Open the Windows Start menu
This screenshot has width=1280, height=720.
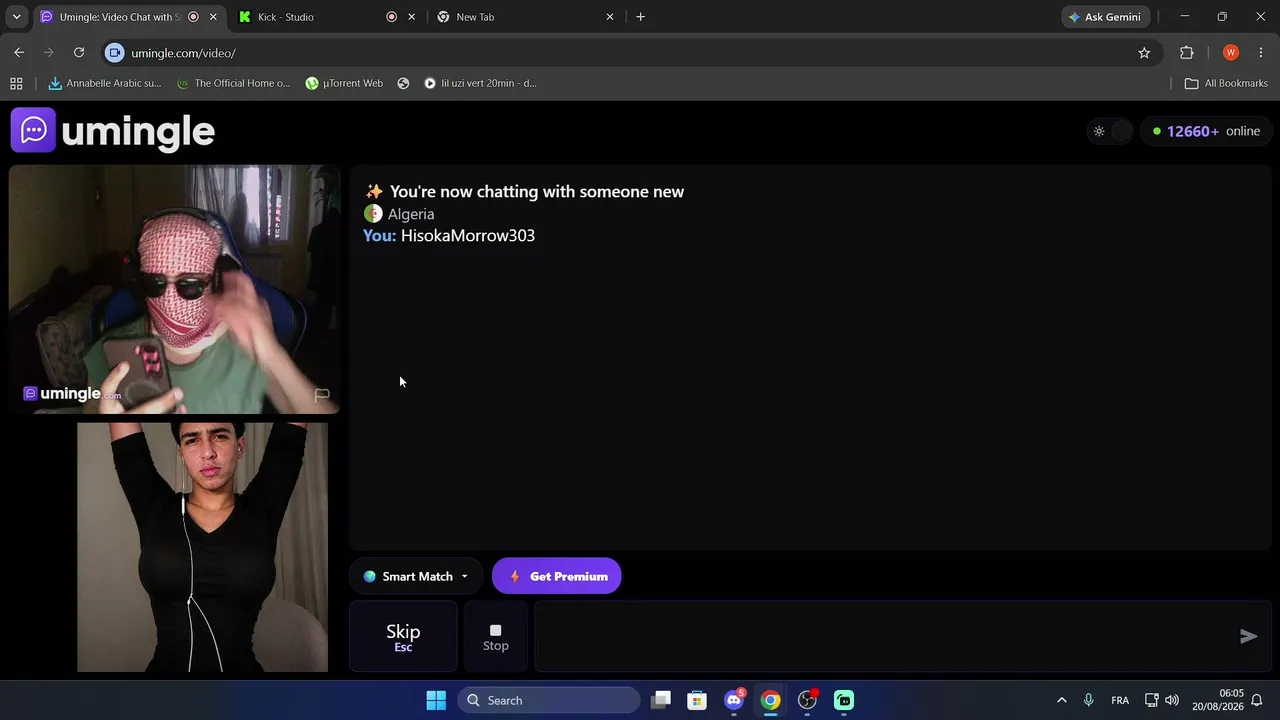436,700
